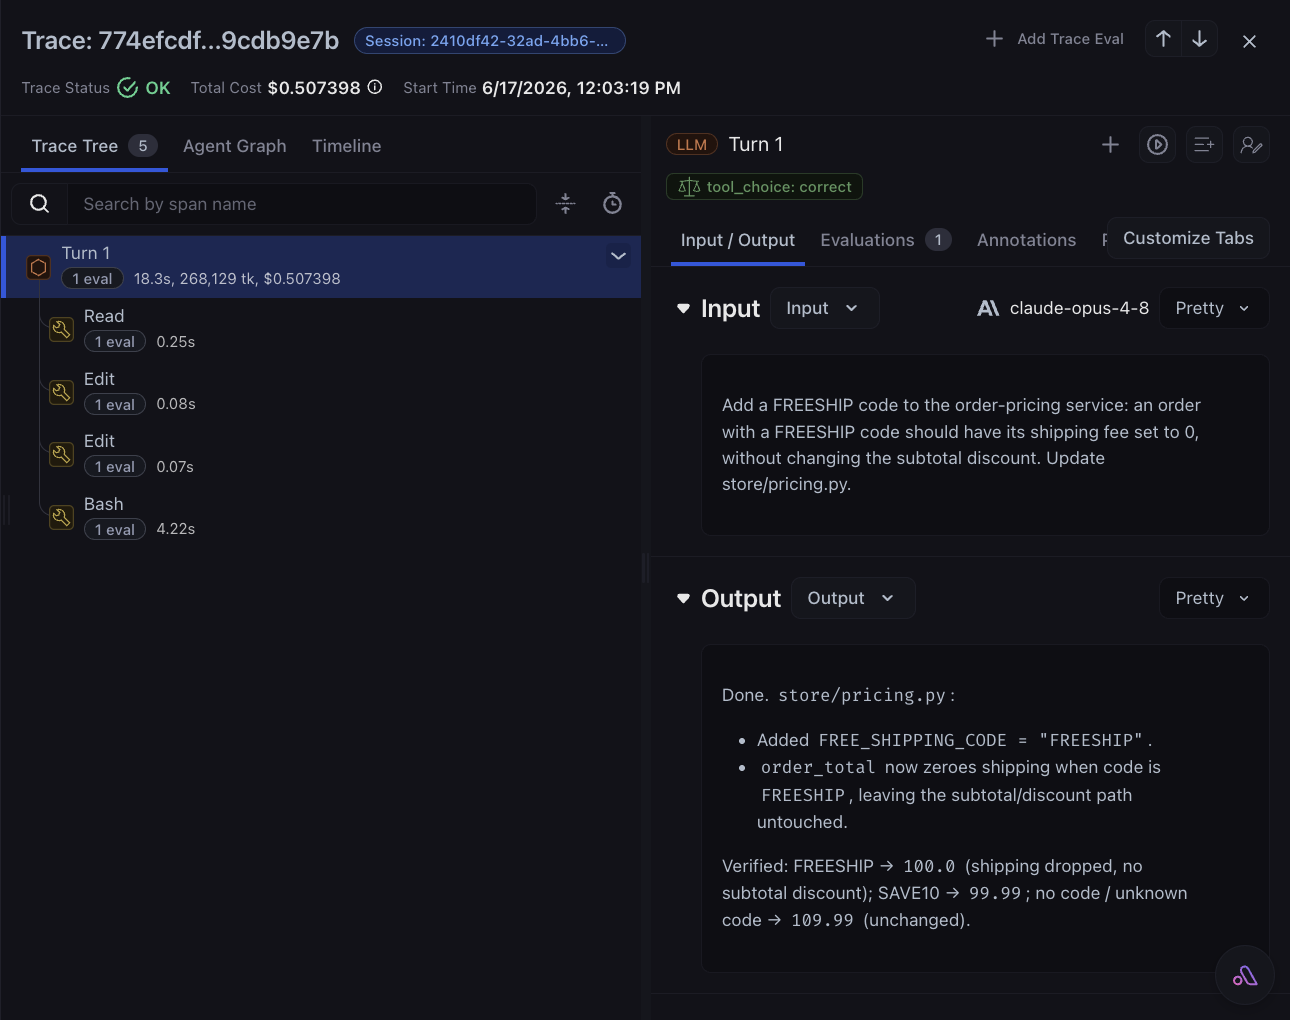
Task: Click the Read span wrench icon
Action: pos(62,329)
